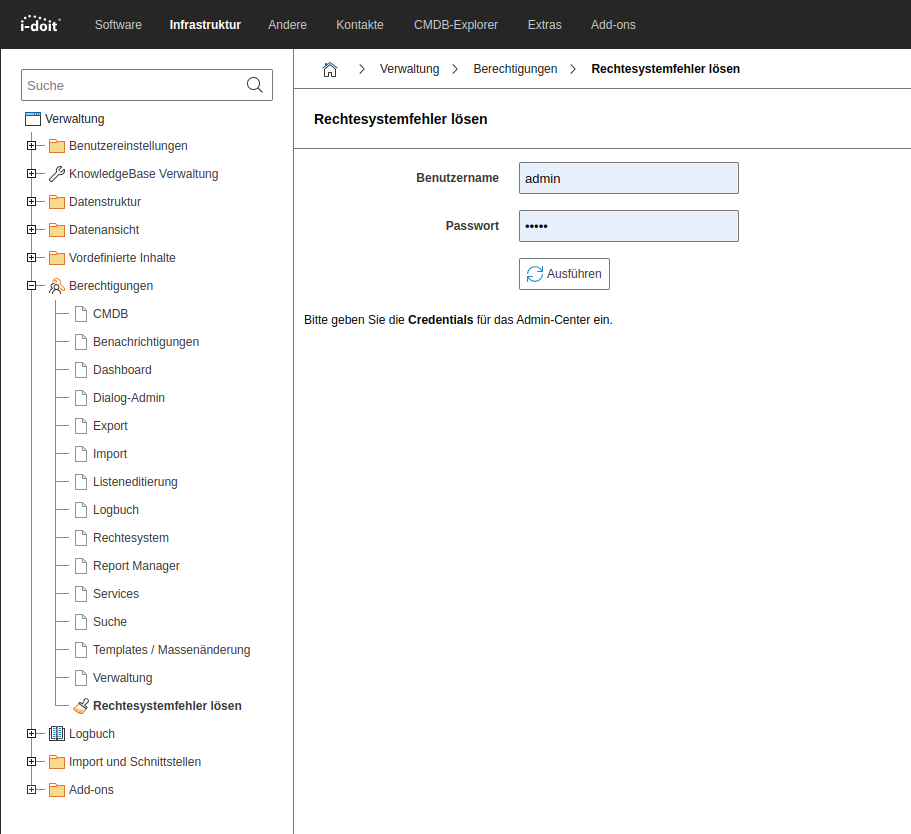The image size is (911, 834).
Task: Focus the Benutzername input field
Action: tap(628, 178)
